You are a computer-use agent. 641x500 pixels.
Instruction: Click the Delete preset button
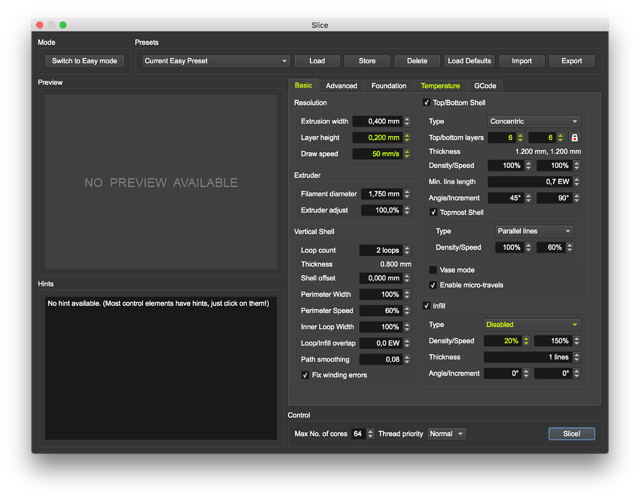click(417, 61)
